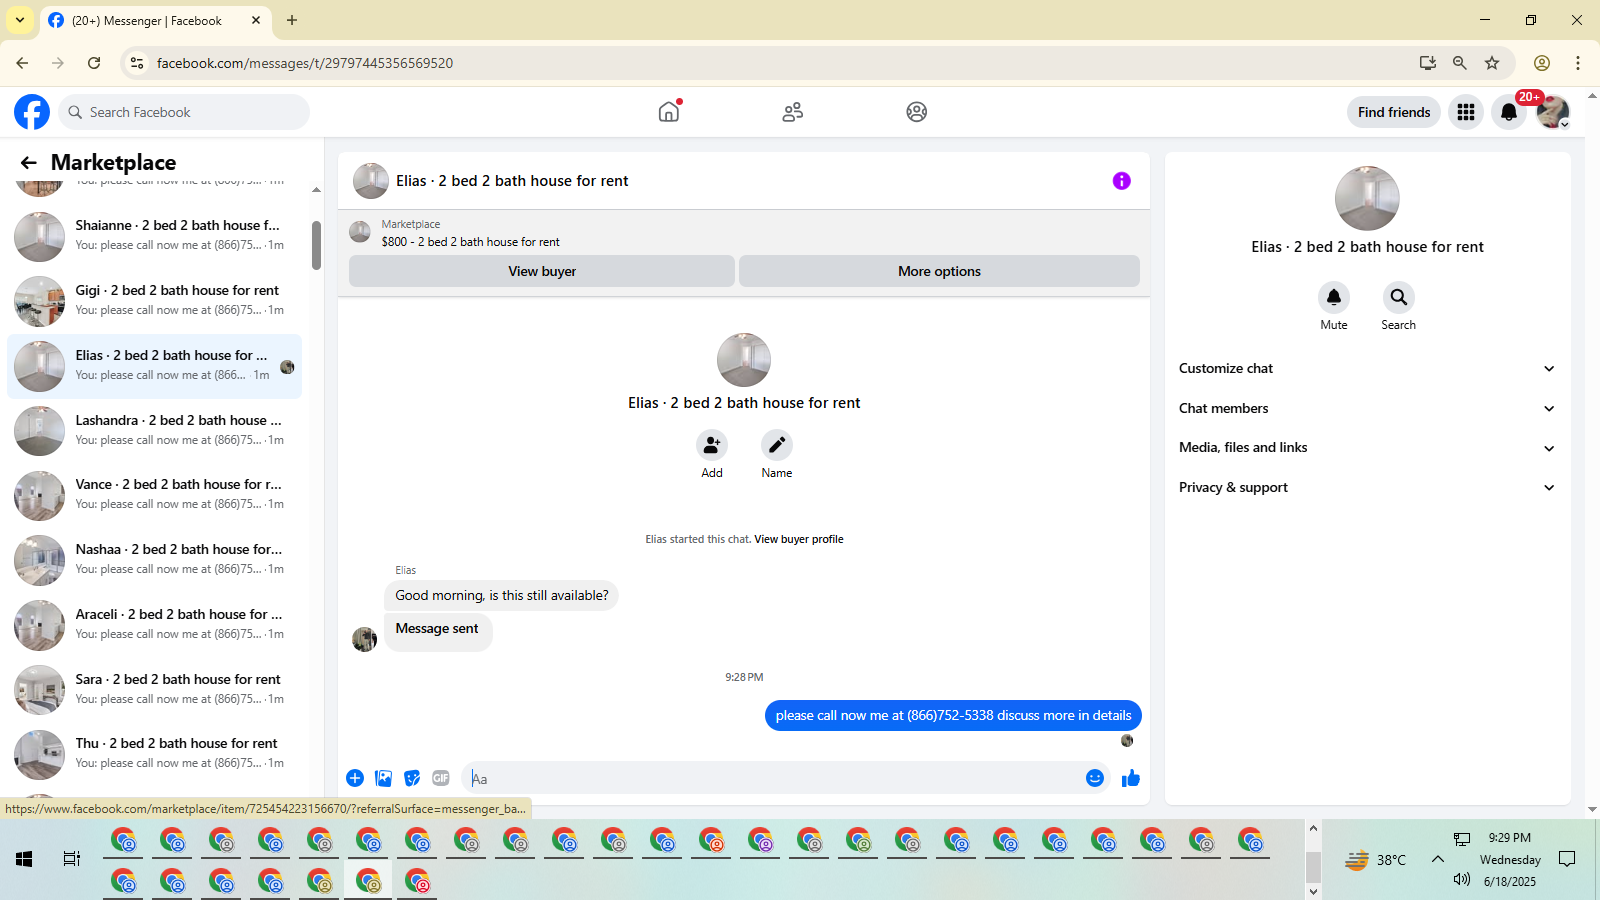Click the message input box
Viewport: 1600px width, 900px height.
(775, 778)
